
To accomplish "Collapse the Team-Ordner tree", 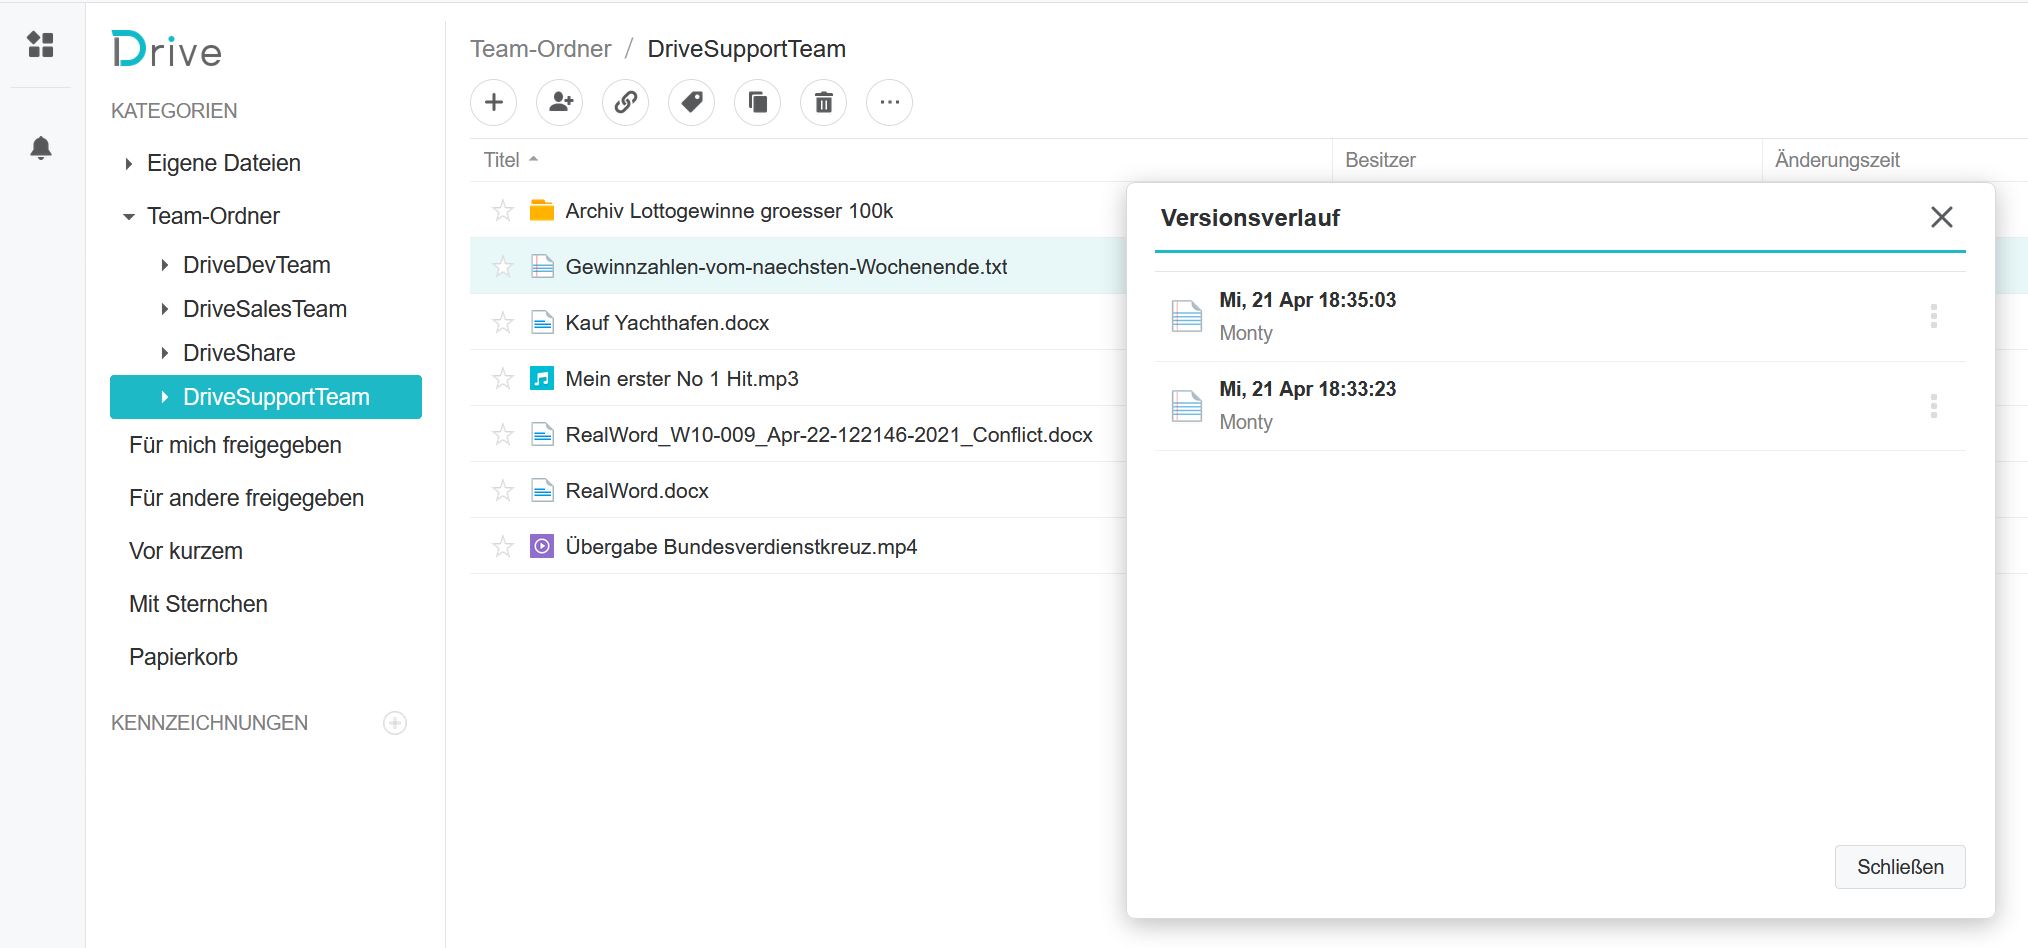I will [x=127, y=215].
